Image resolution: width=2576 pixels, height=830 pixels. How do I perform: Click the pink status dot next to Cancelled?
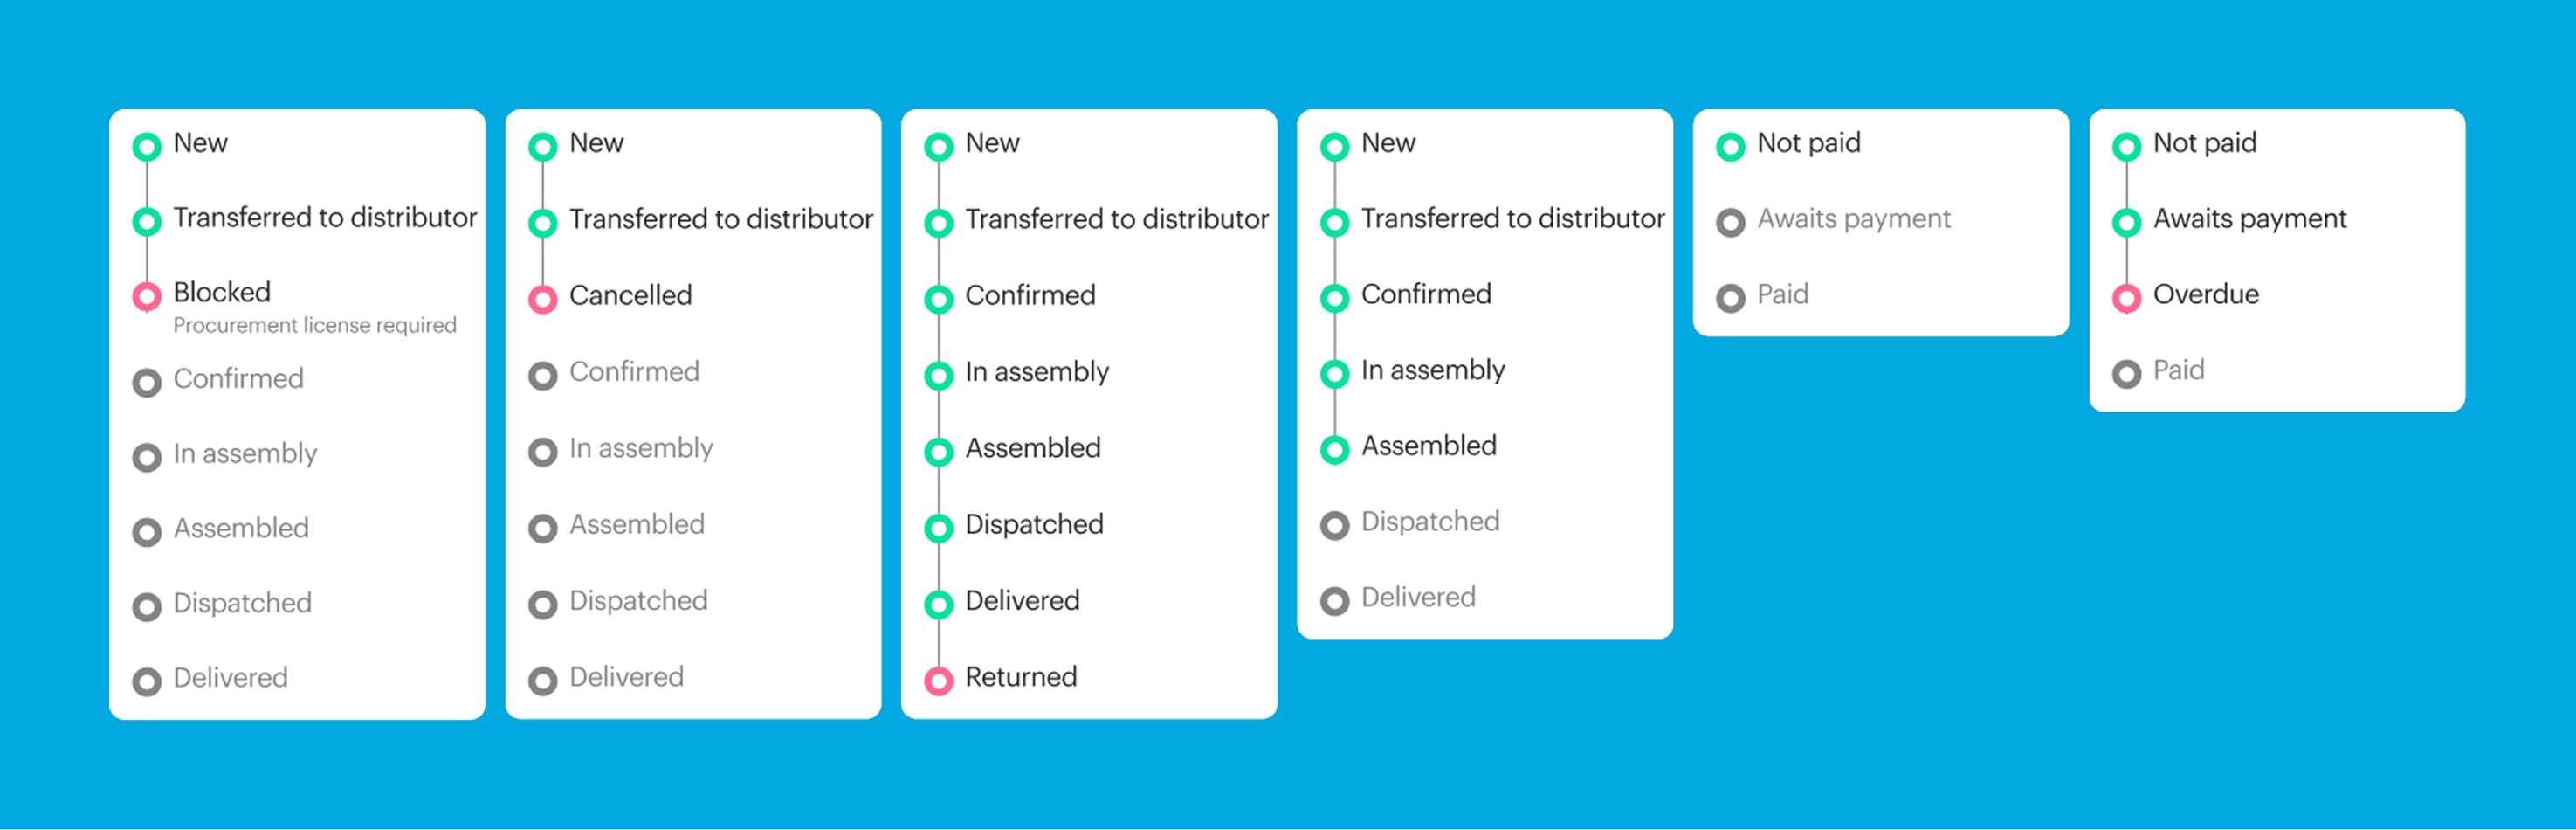point(543,299)
